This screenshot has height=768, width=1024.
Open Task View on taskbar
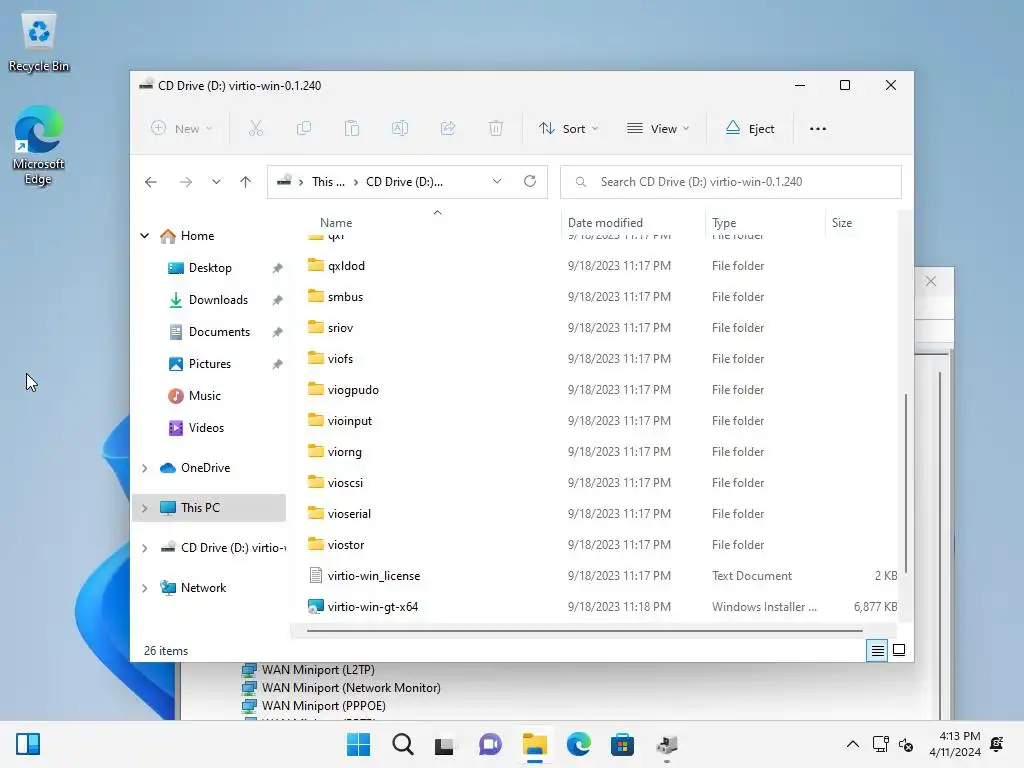445,744
